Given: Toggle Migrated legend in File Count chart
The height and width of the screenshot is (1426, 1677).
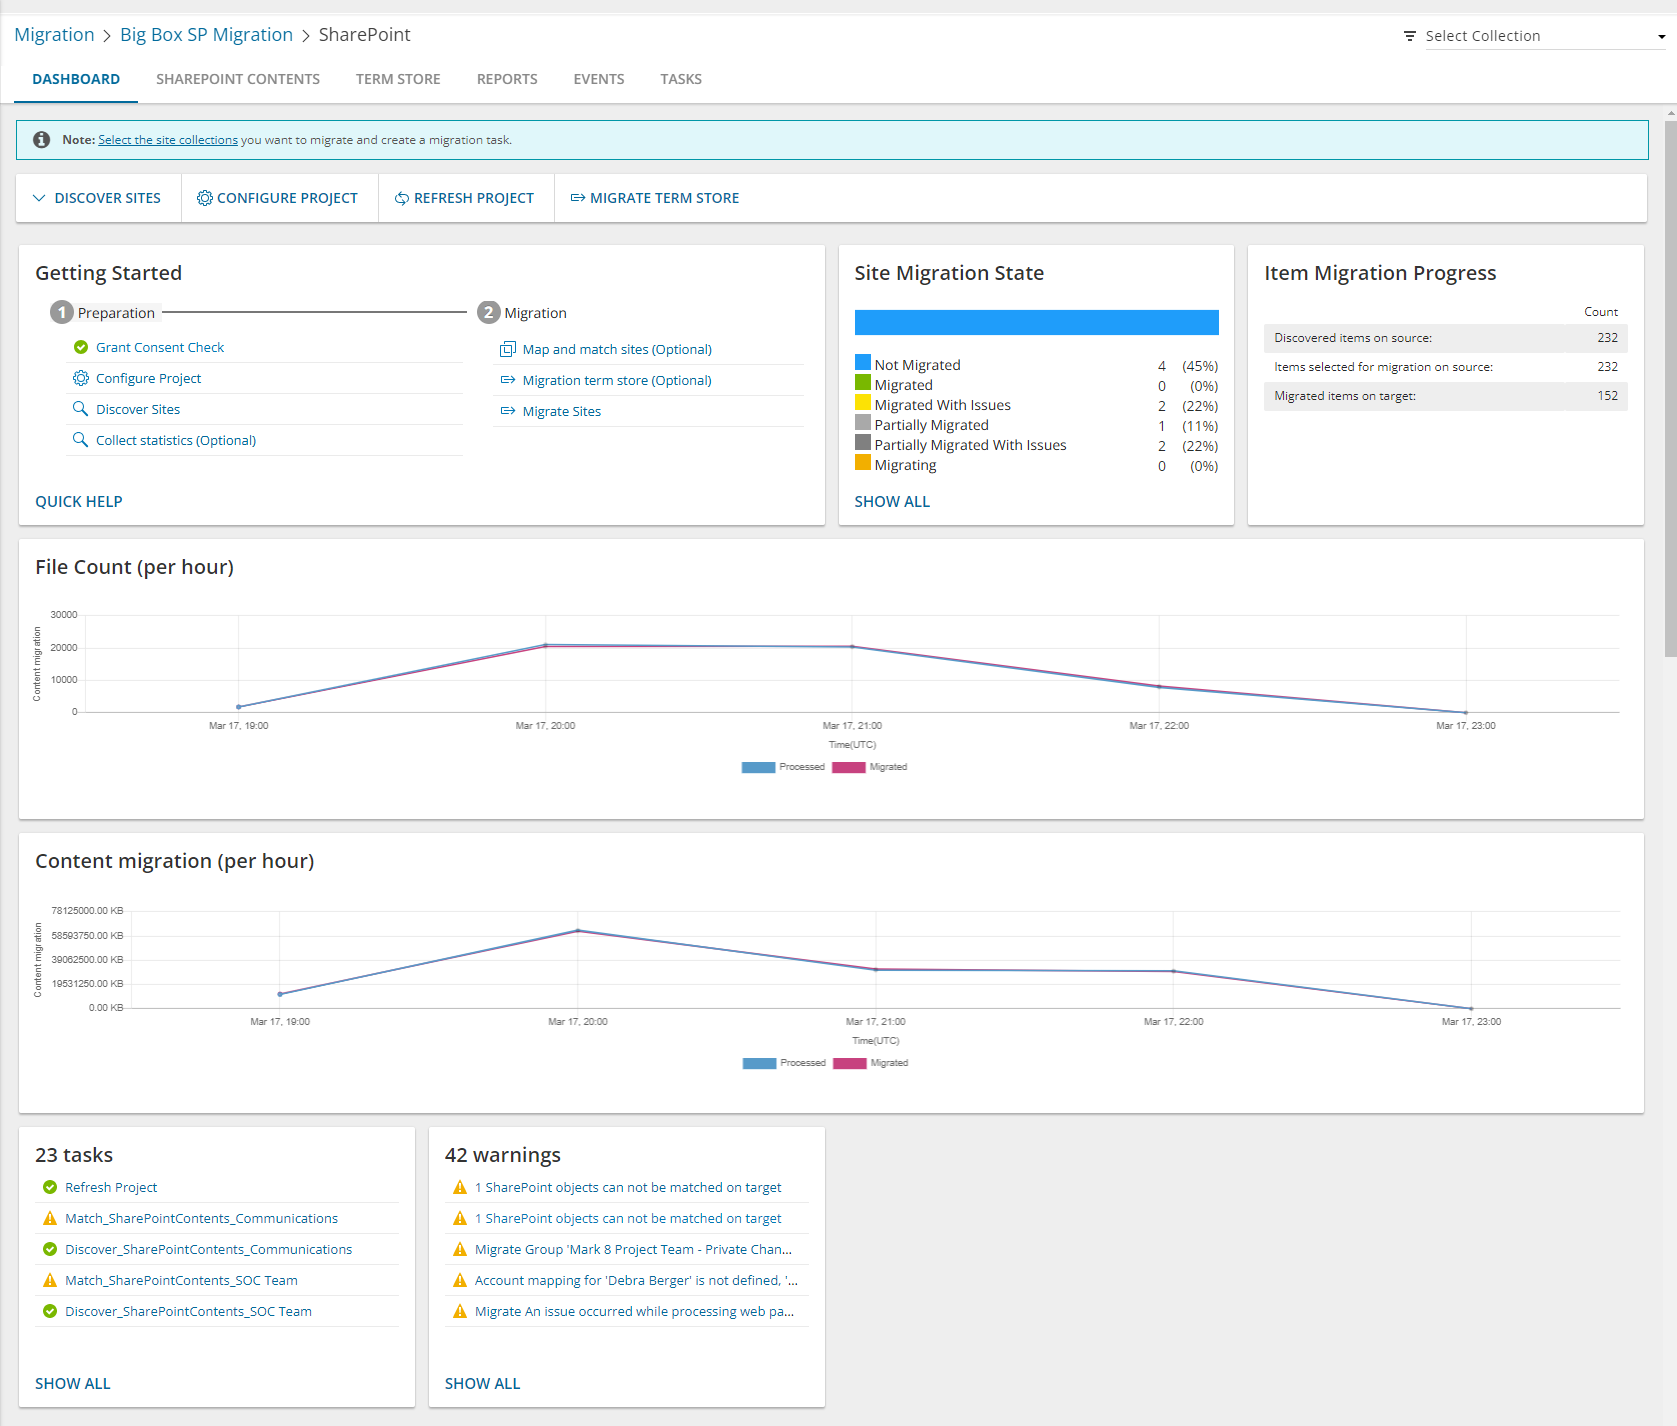Looking at the screenshot, I should click(848, 767).
